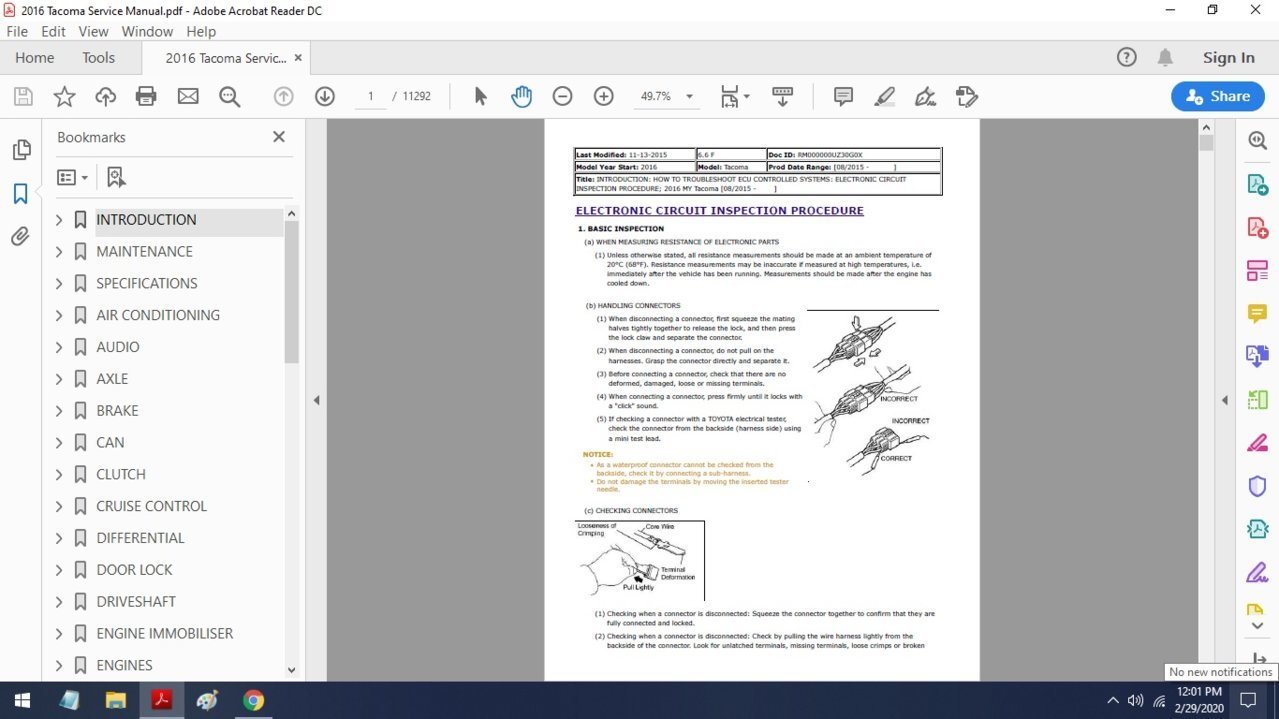Viewport: 1279px width, 719px height.
Task: Go to next page arrow
Action: click(324, 97)
